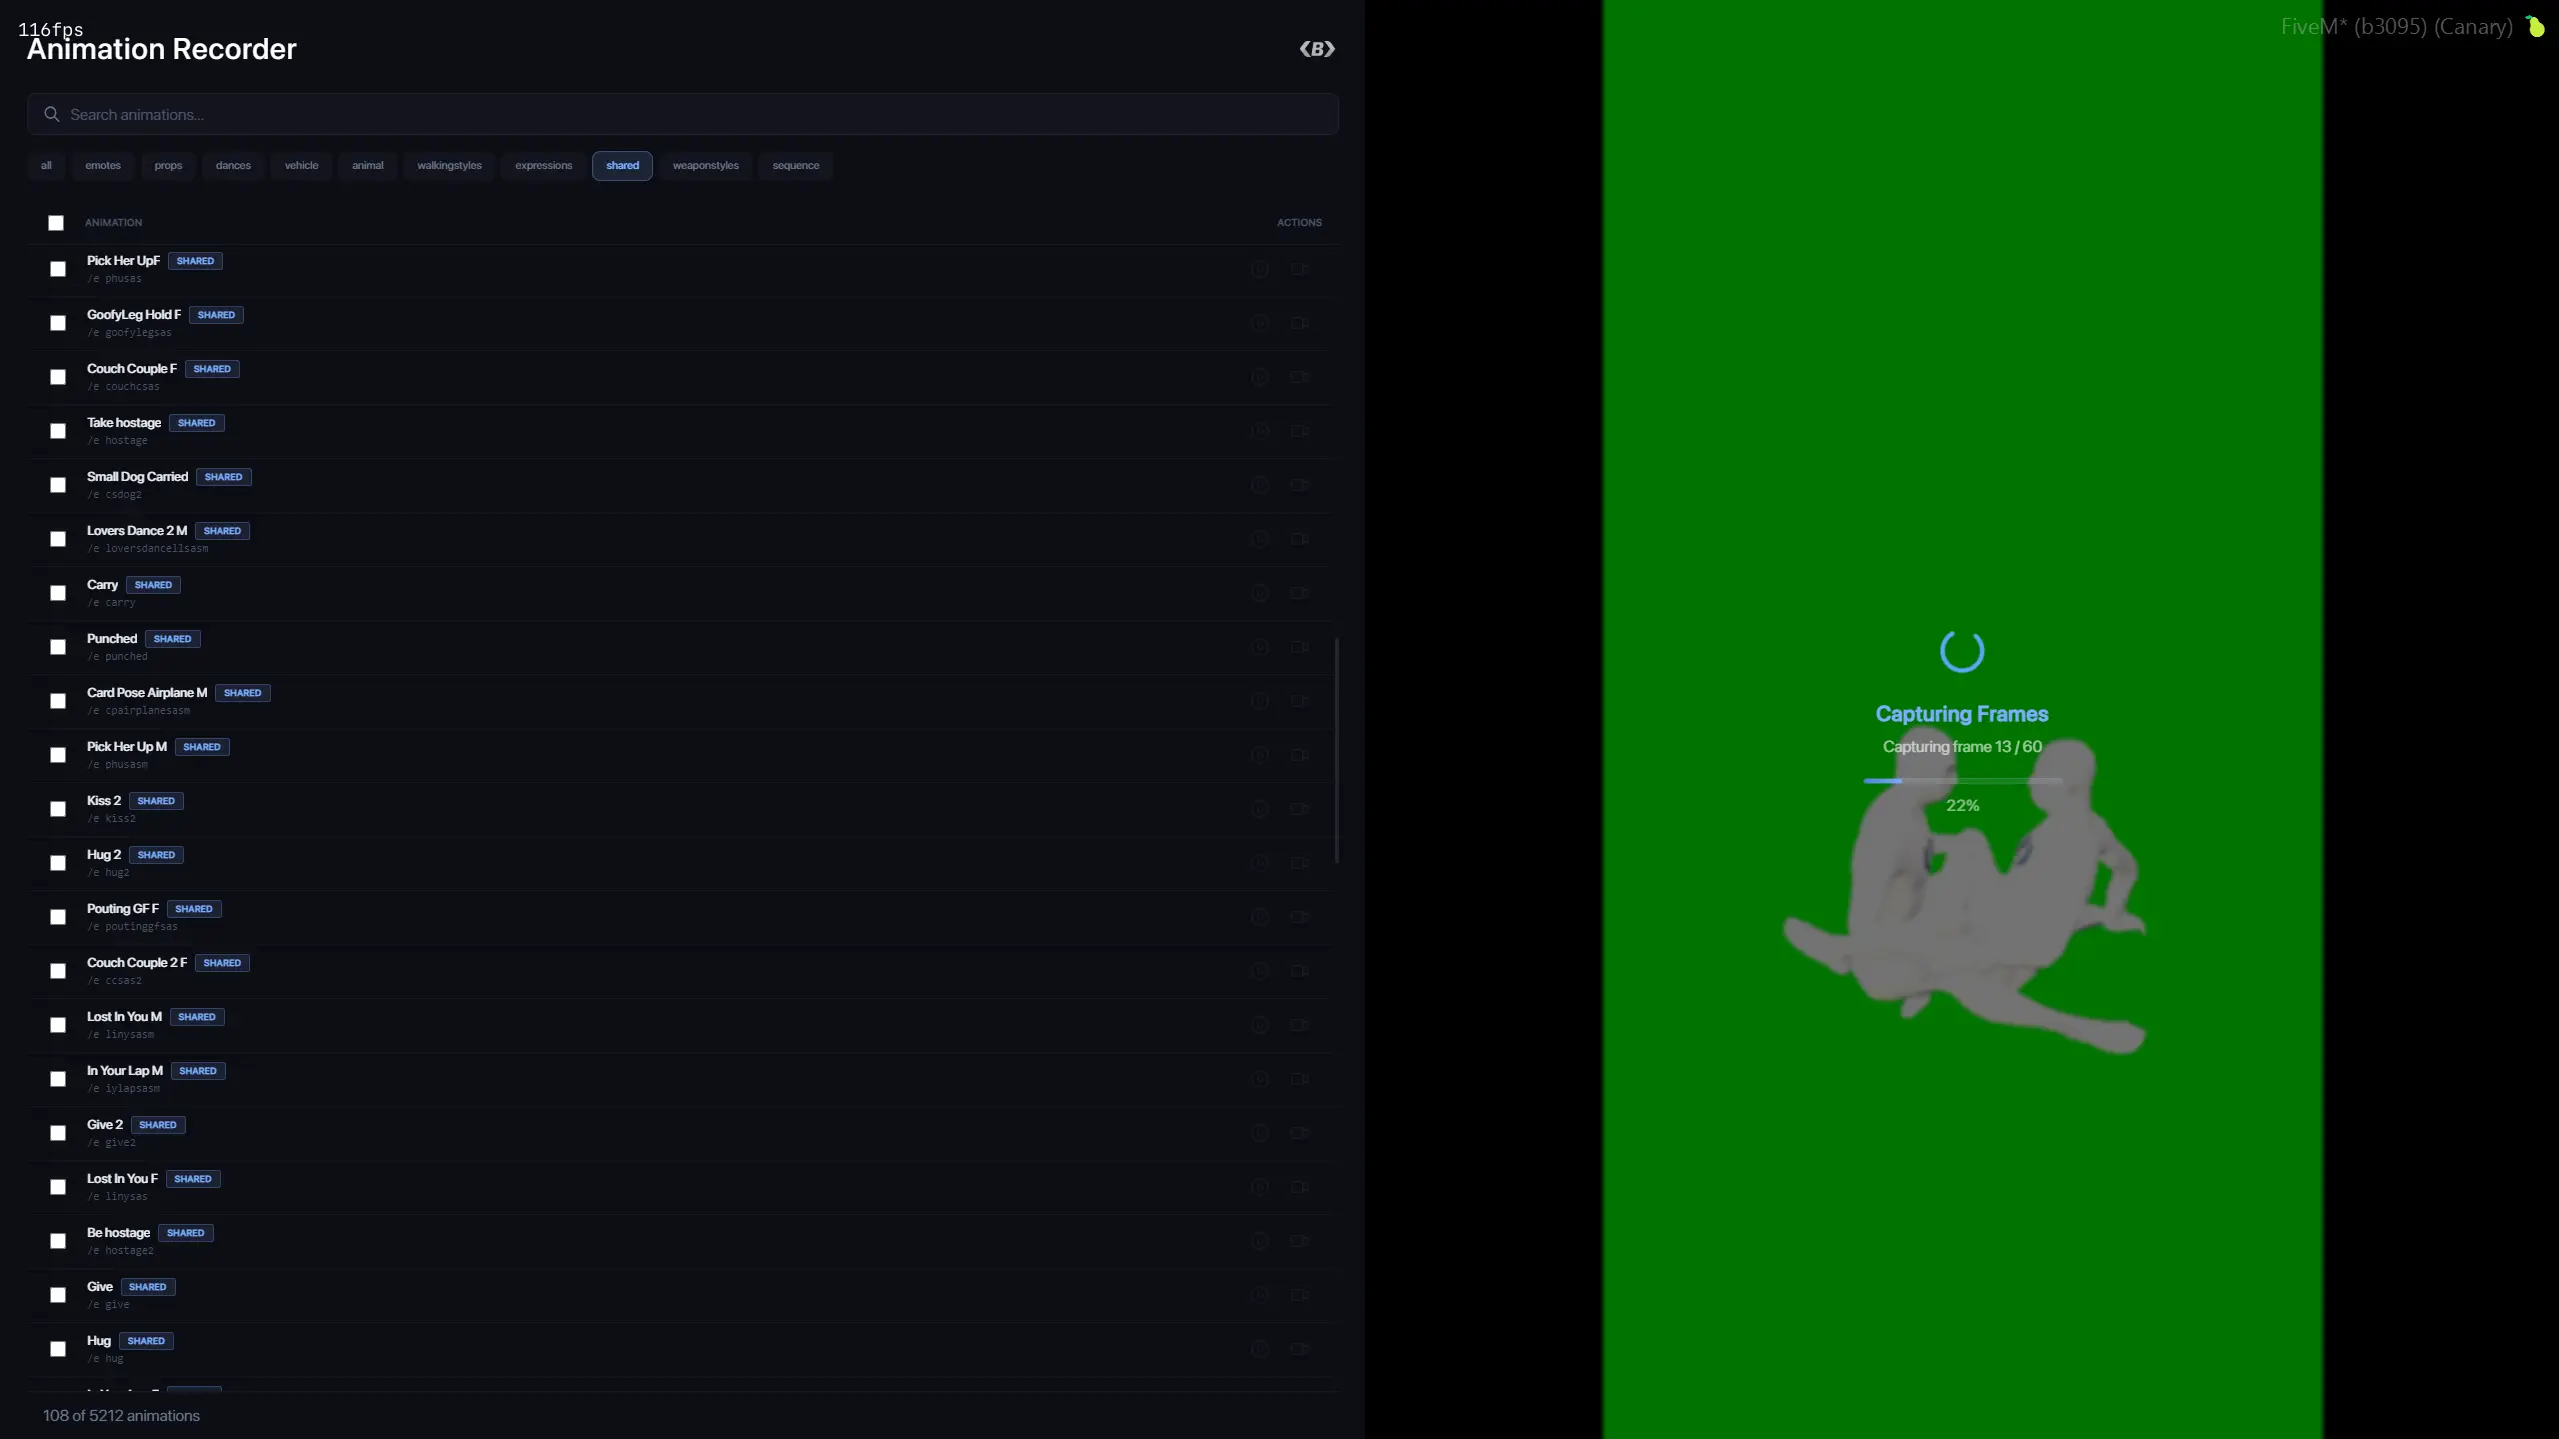Toggle the select-all checkbox in header

(56, 223)
